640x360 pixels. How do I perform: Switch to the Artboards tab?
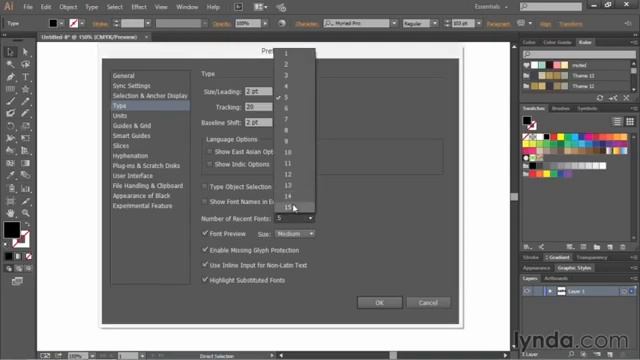click(556, 278)
